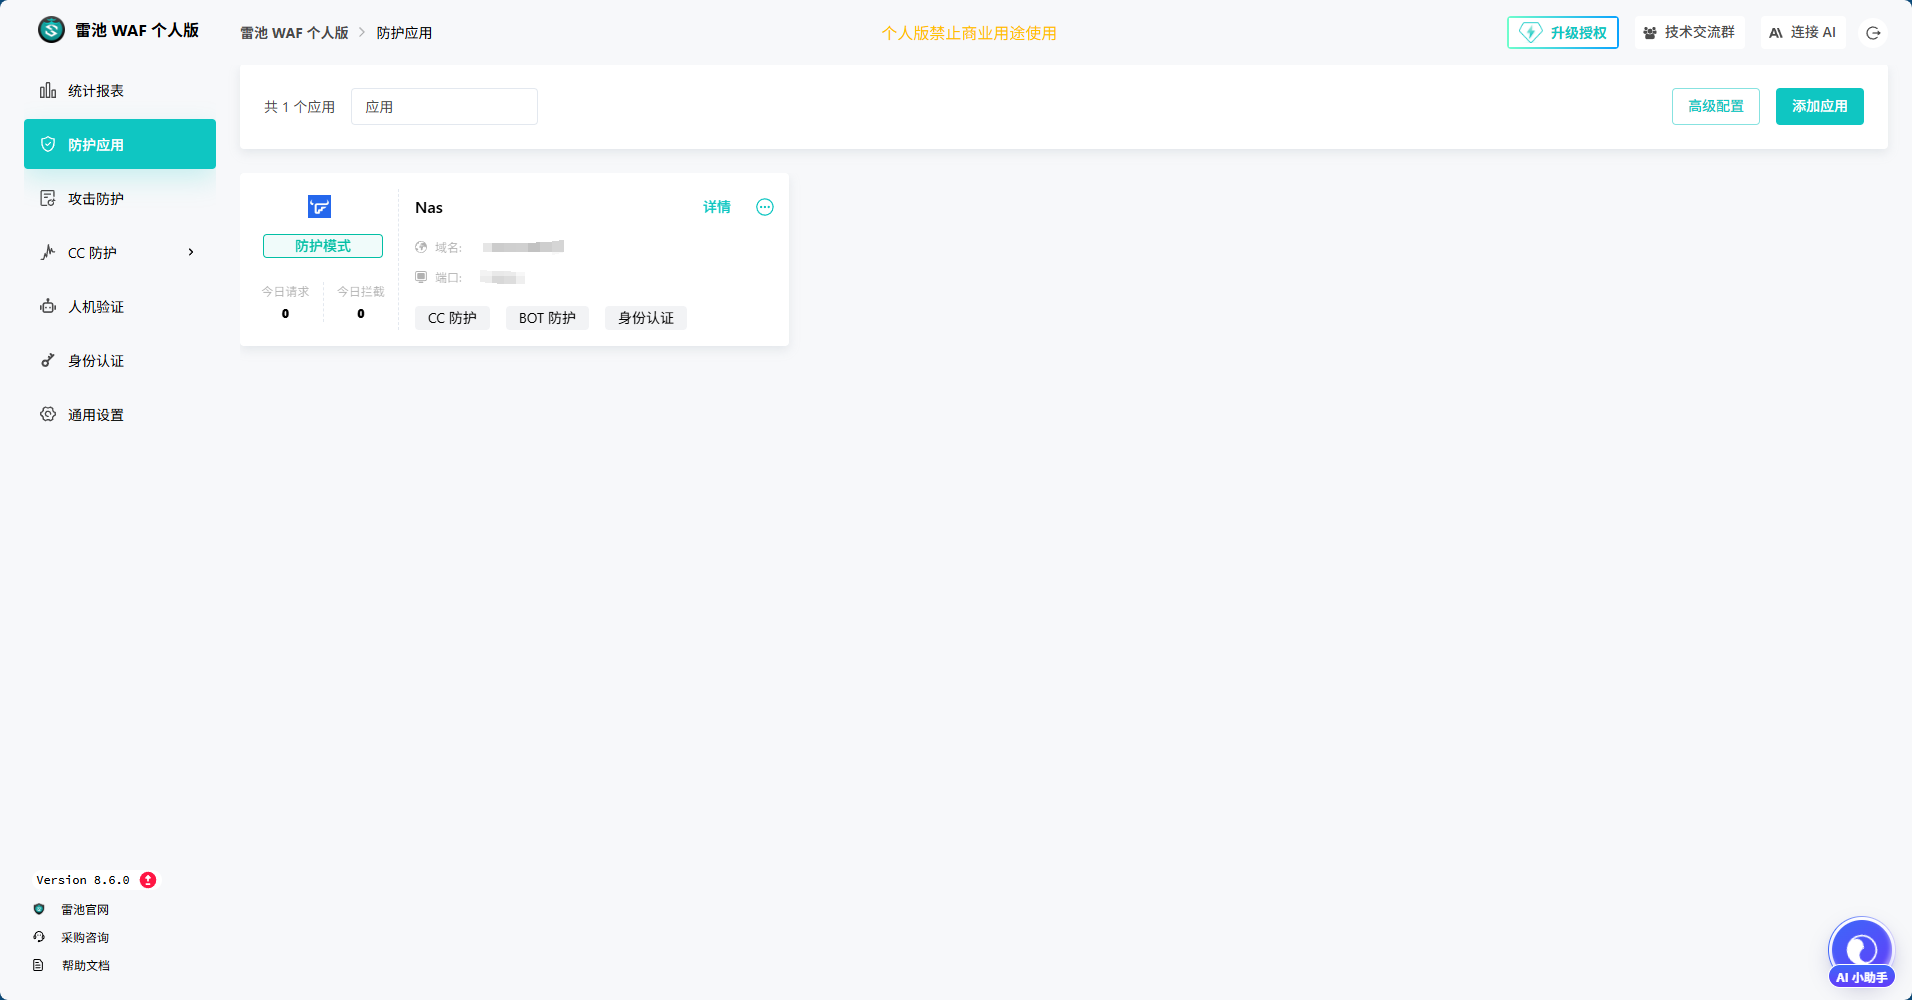Open 身份认证 in the sidebar

120,360
